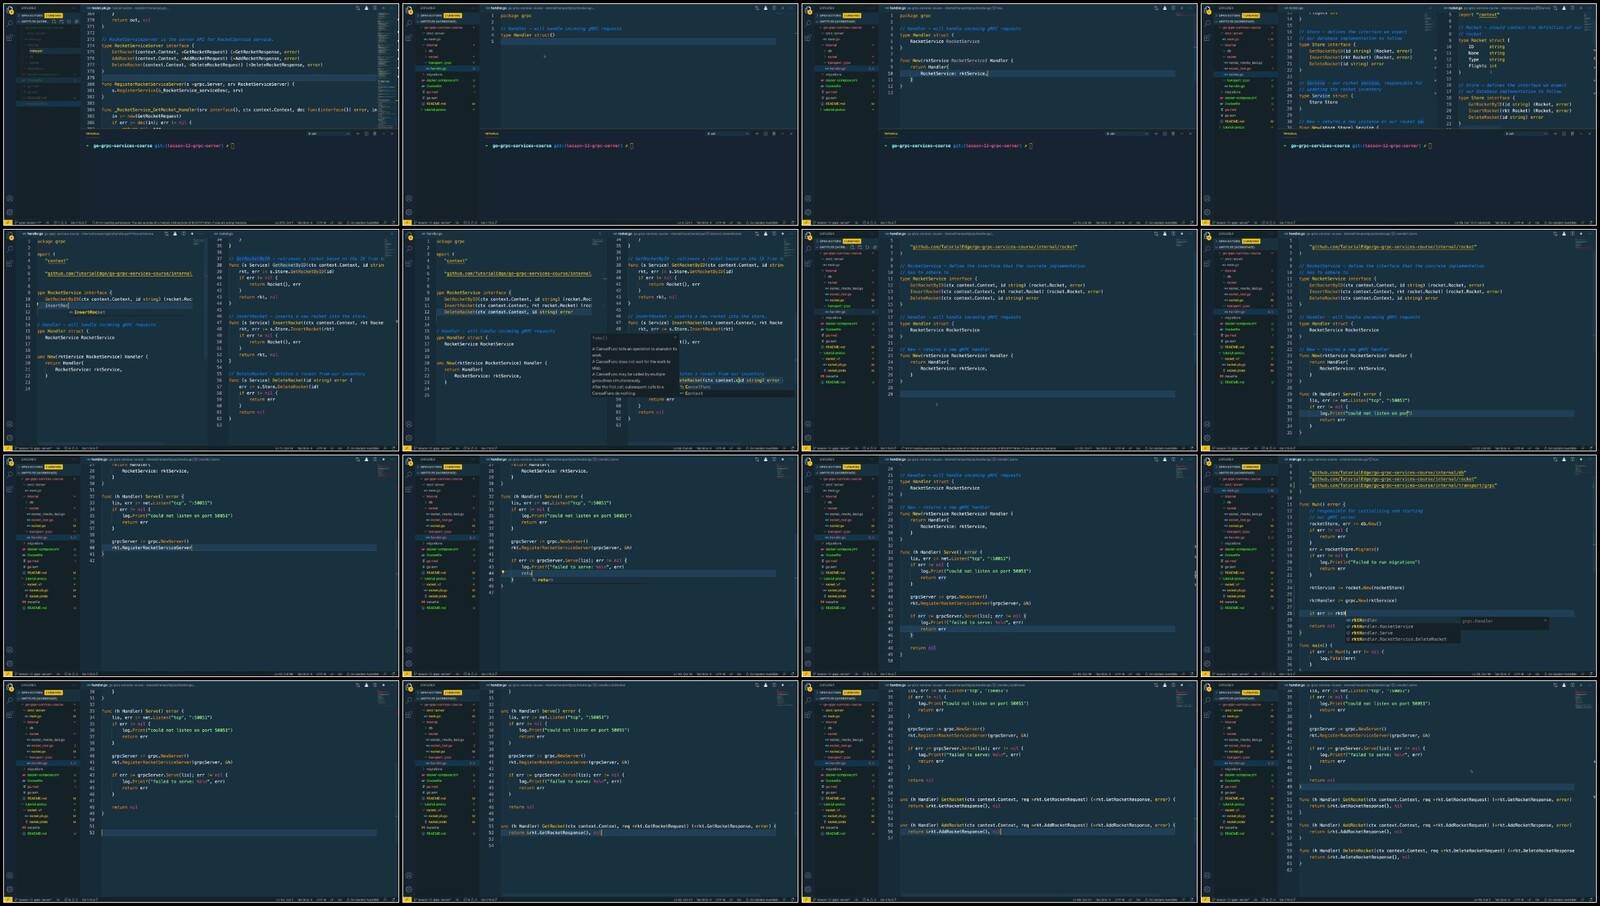Open frame showing GetRocket, AddRocket and DeleteRocket methods
This screenshot has width=1600, height=906.
click(x=1400, y=792)
